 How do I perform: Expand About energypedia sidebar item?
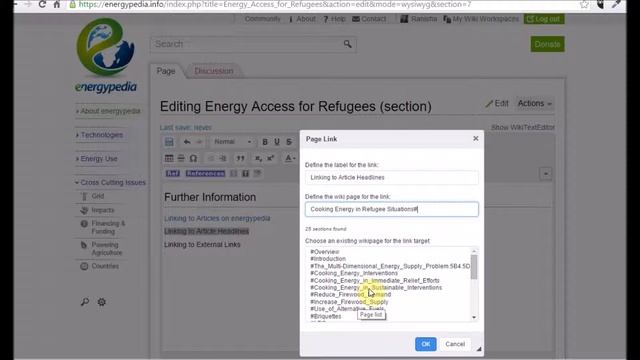[108, 111]
